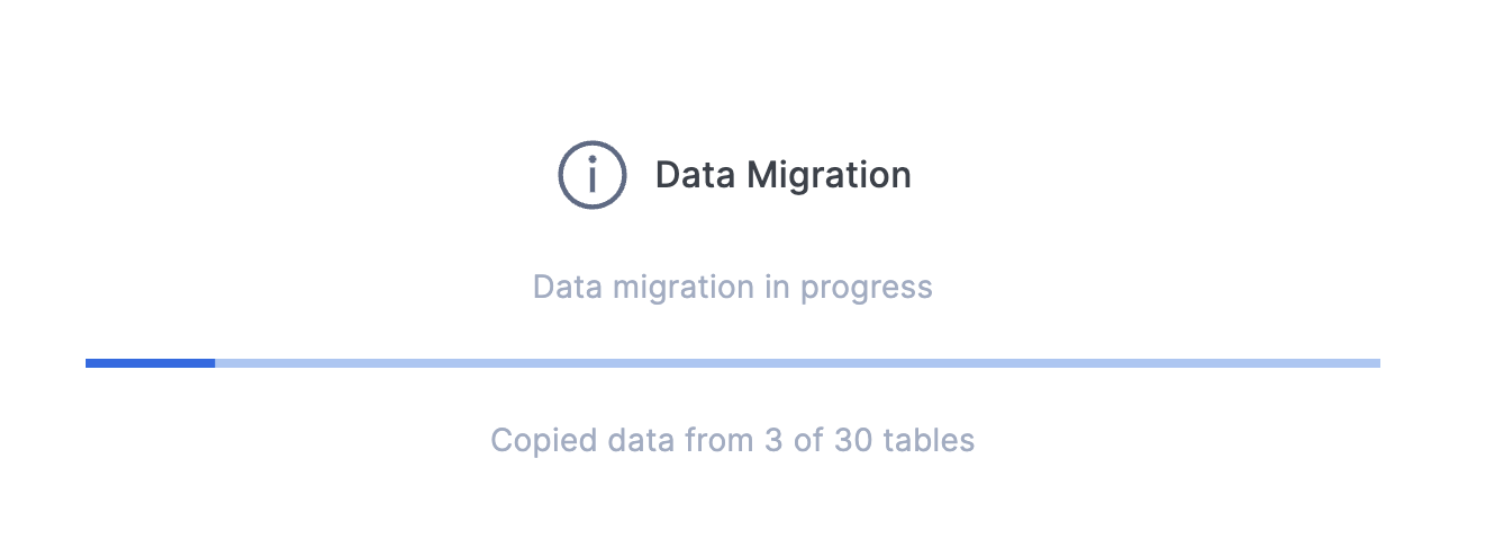Click "Copied data from 3 of 30 tables"

coord(732,440)
